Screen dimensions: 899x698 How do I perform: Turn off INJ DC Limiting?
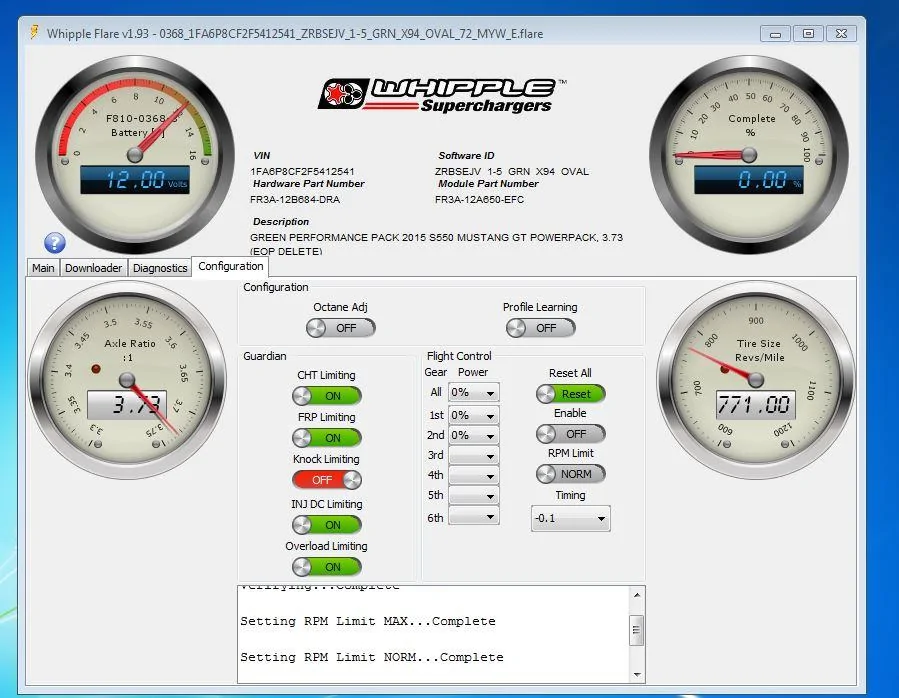327,525
